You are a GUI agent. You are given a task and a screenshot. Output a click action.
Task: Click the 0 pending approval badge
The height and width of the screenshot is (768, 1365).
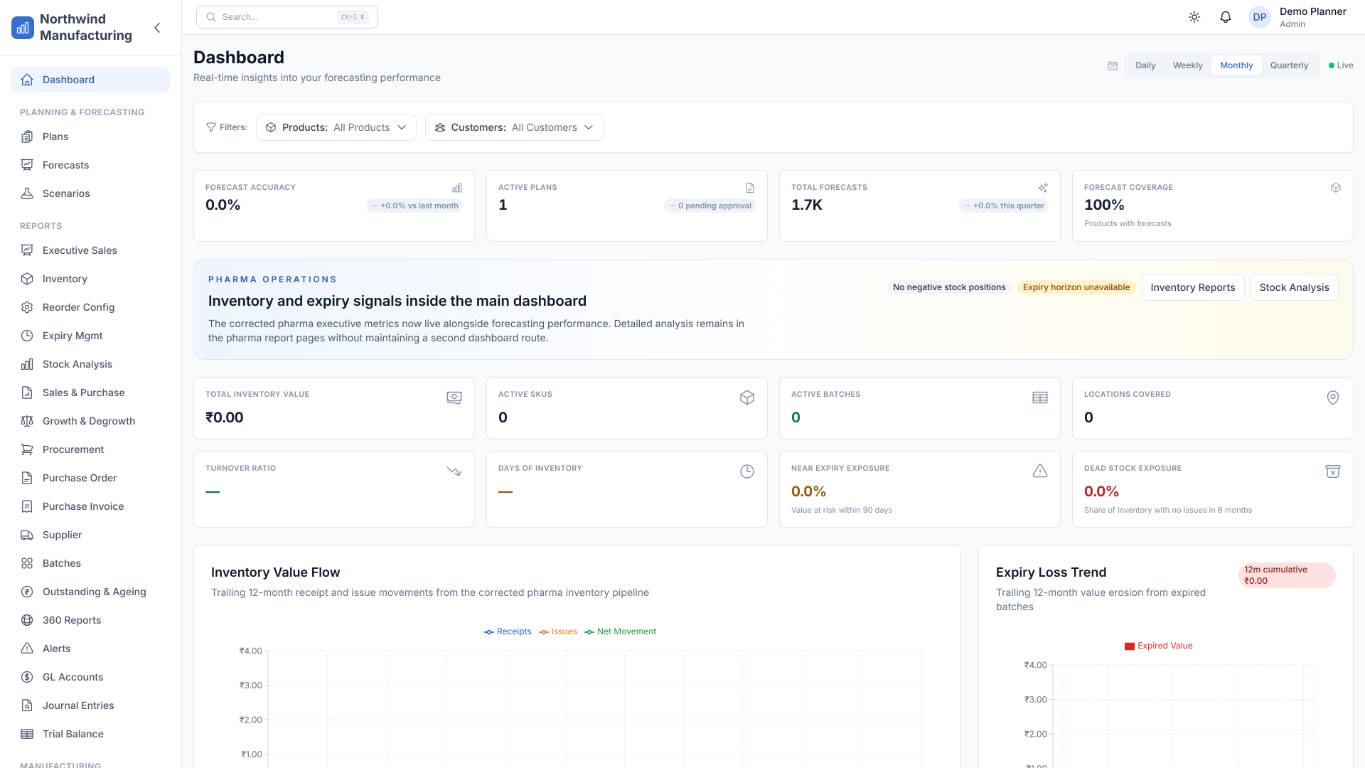[710, 205]
